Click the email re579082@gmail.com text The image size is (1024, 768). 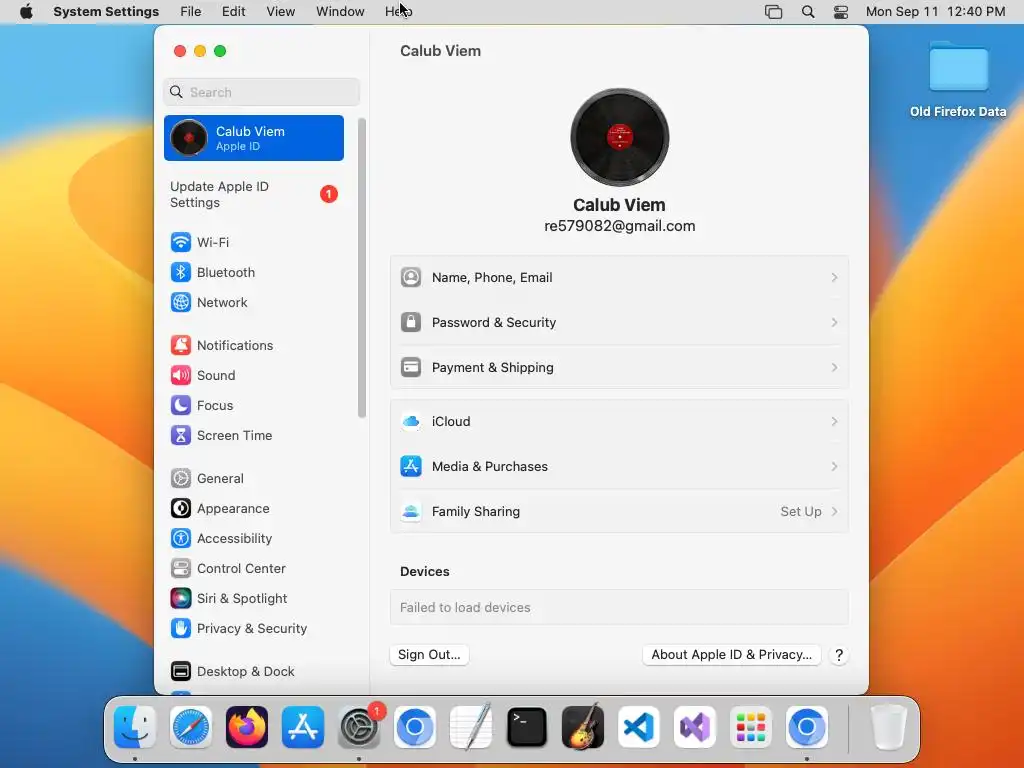tap(619, 226)
